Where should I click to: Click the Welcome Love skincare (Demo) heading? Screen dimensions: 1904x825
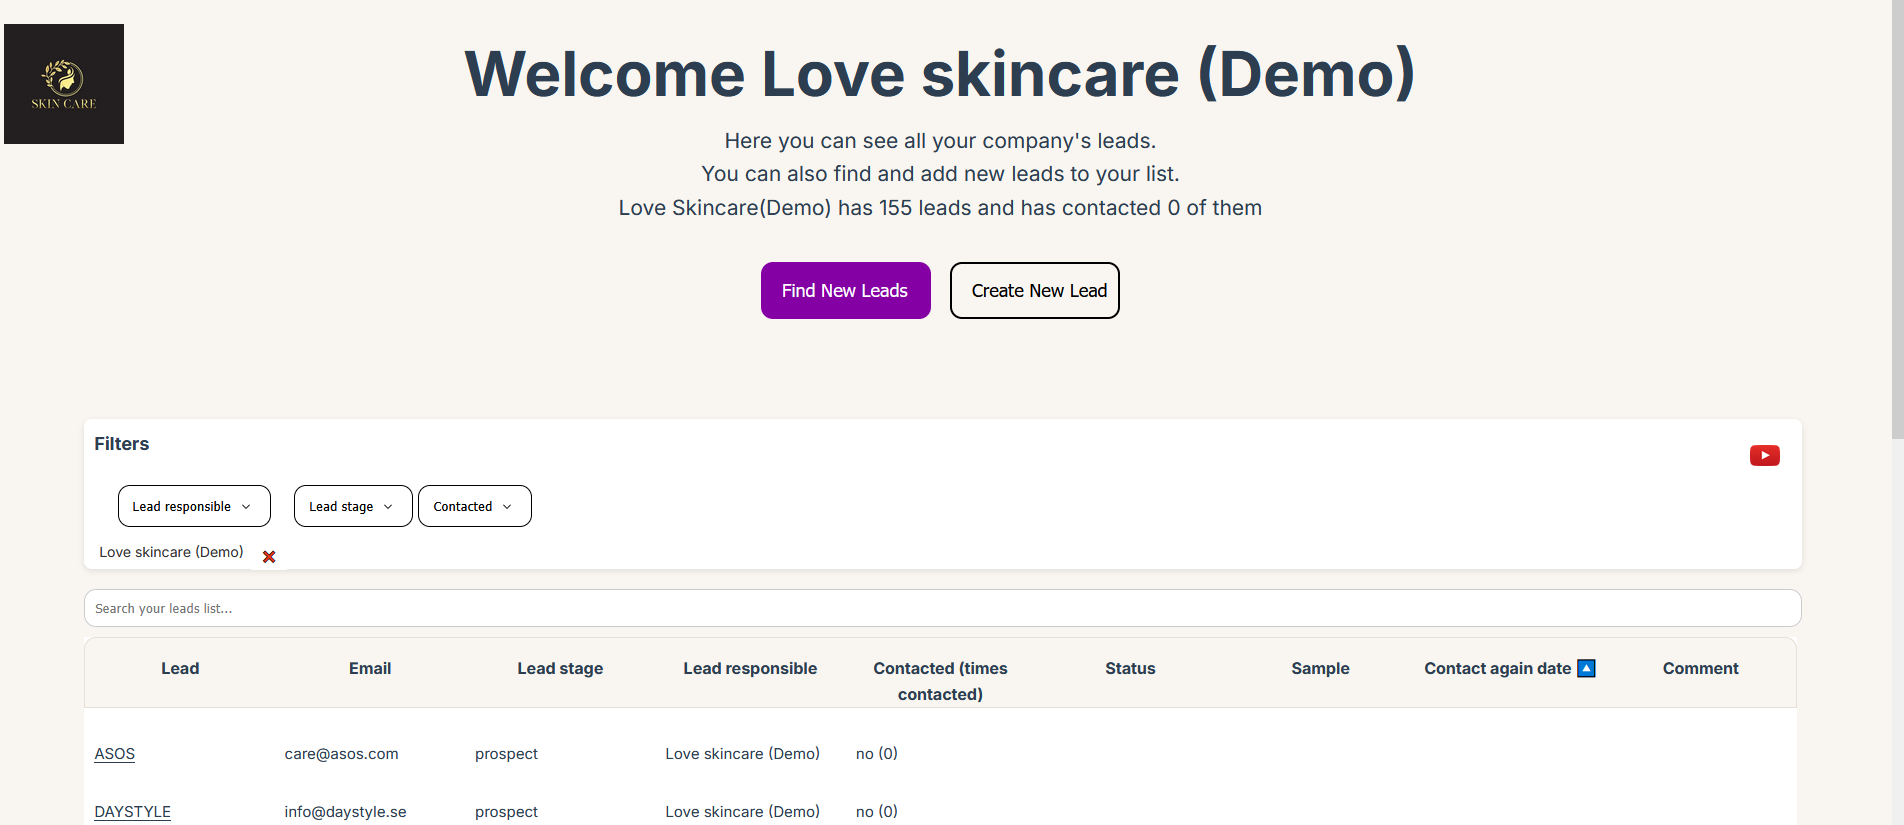point(940,74)
